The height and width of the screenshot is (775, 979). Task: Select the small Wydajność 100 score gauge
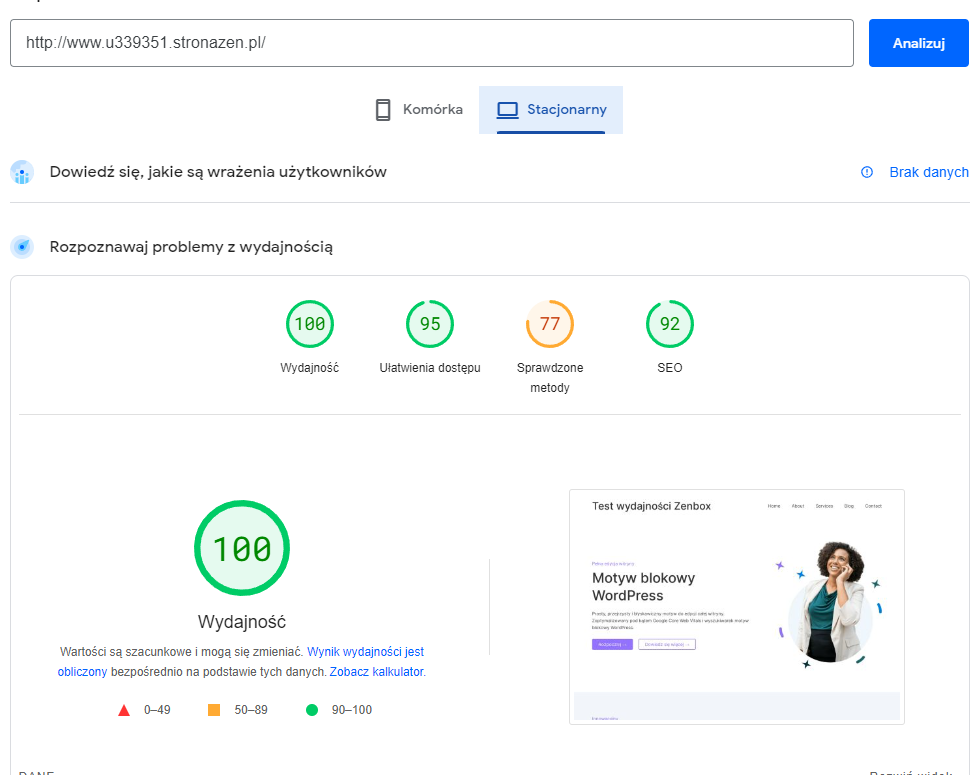[x=310, y=324]
